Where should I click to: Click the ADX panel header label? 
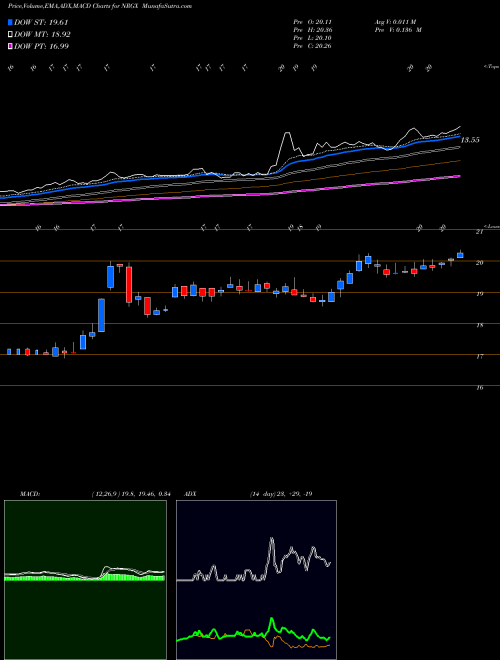[190, 494]
